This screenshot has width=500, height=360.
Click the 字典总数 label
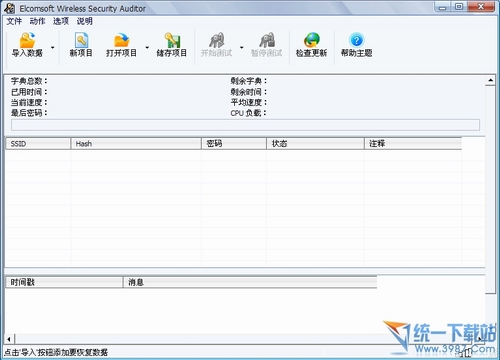click(29, 81)
